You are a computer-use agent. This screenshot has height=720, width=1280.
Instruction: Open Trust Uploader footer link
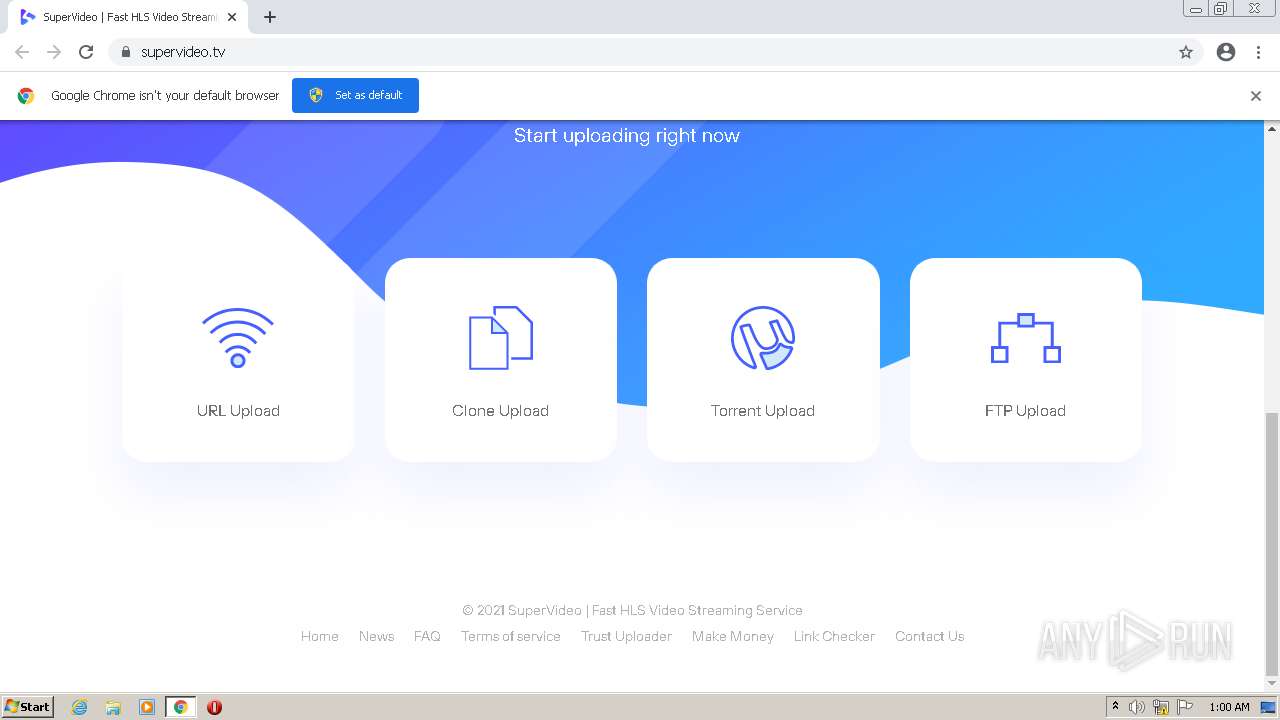coord(627,636)
